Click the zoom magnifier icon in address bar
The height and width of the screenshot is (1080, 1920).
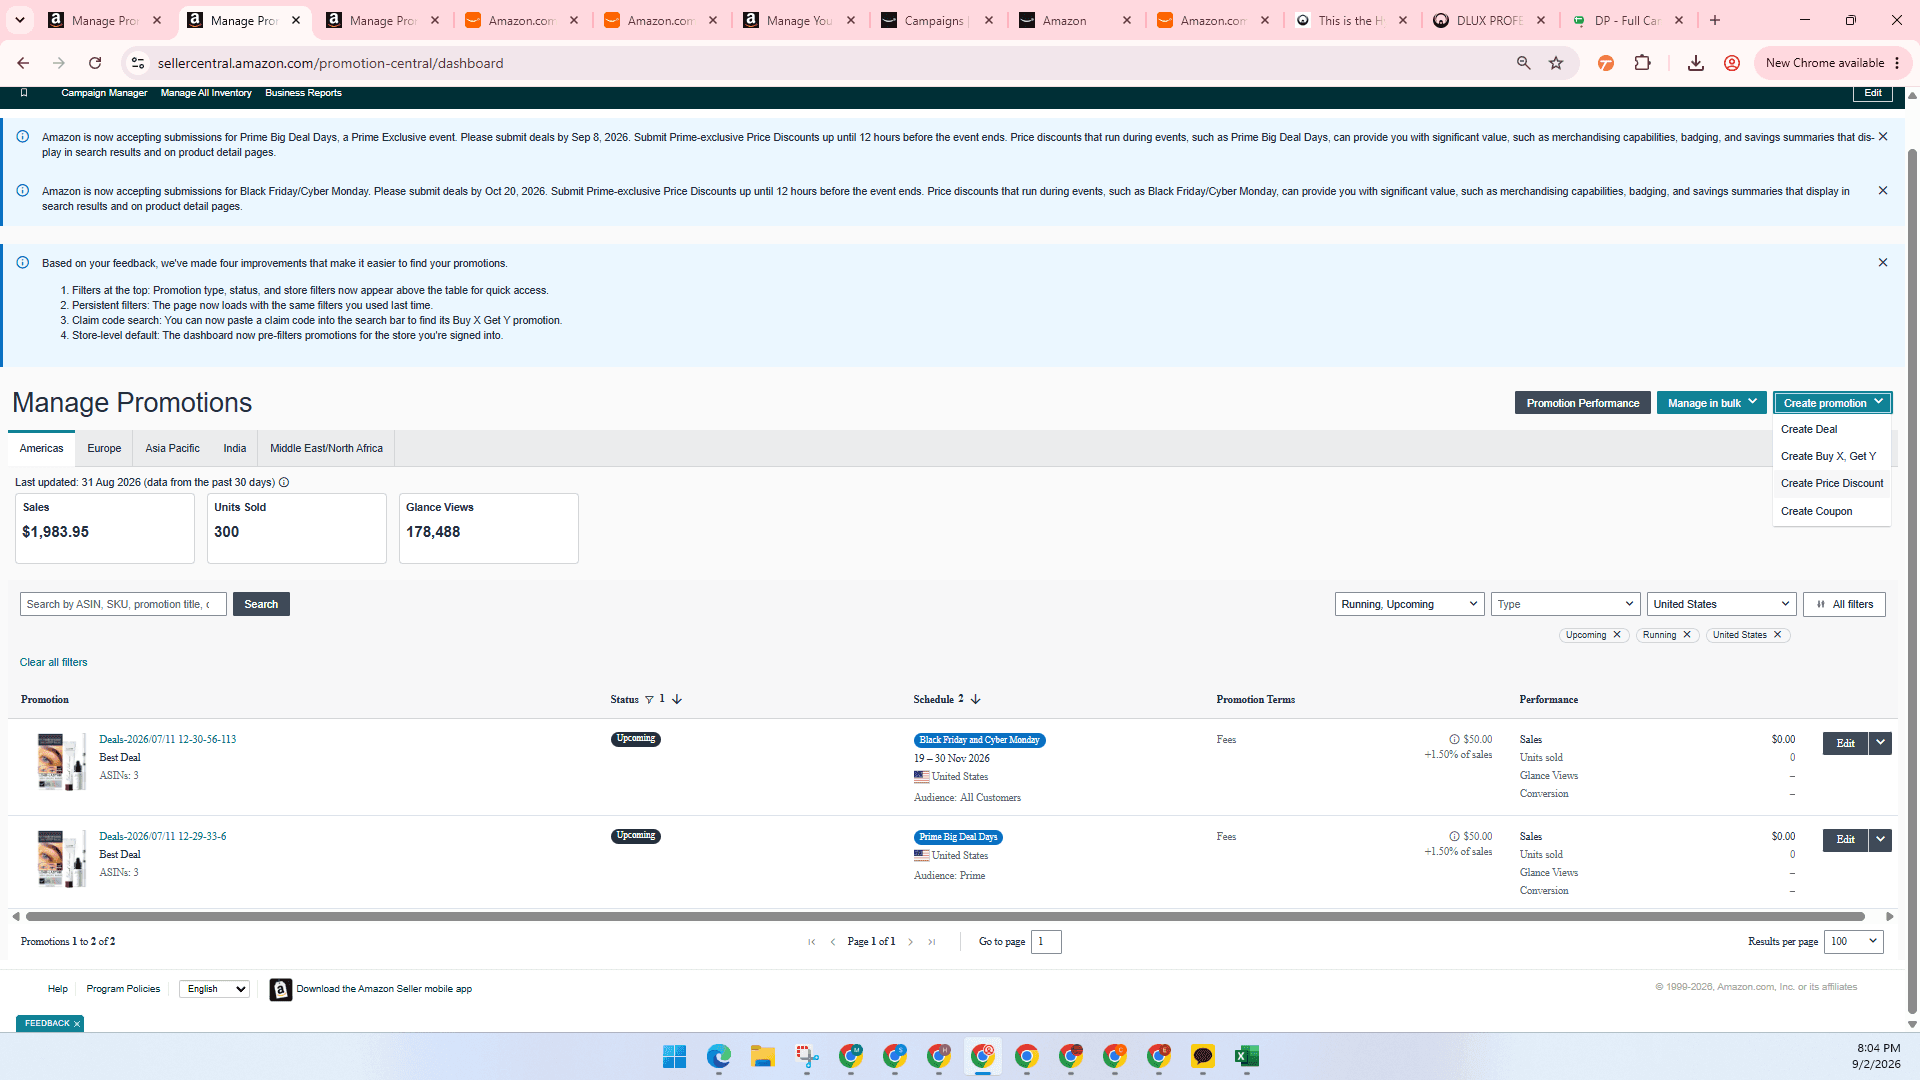coord(1524,63)
